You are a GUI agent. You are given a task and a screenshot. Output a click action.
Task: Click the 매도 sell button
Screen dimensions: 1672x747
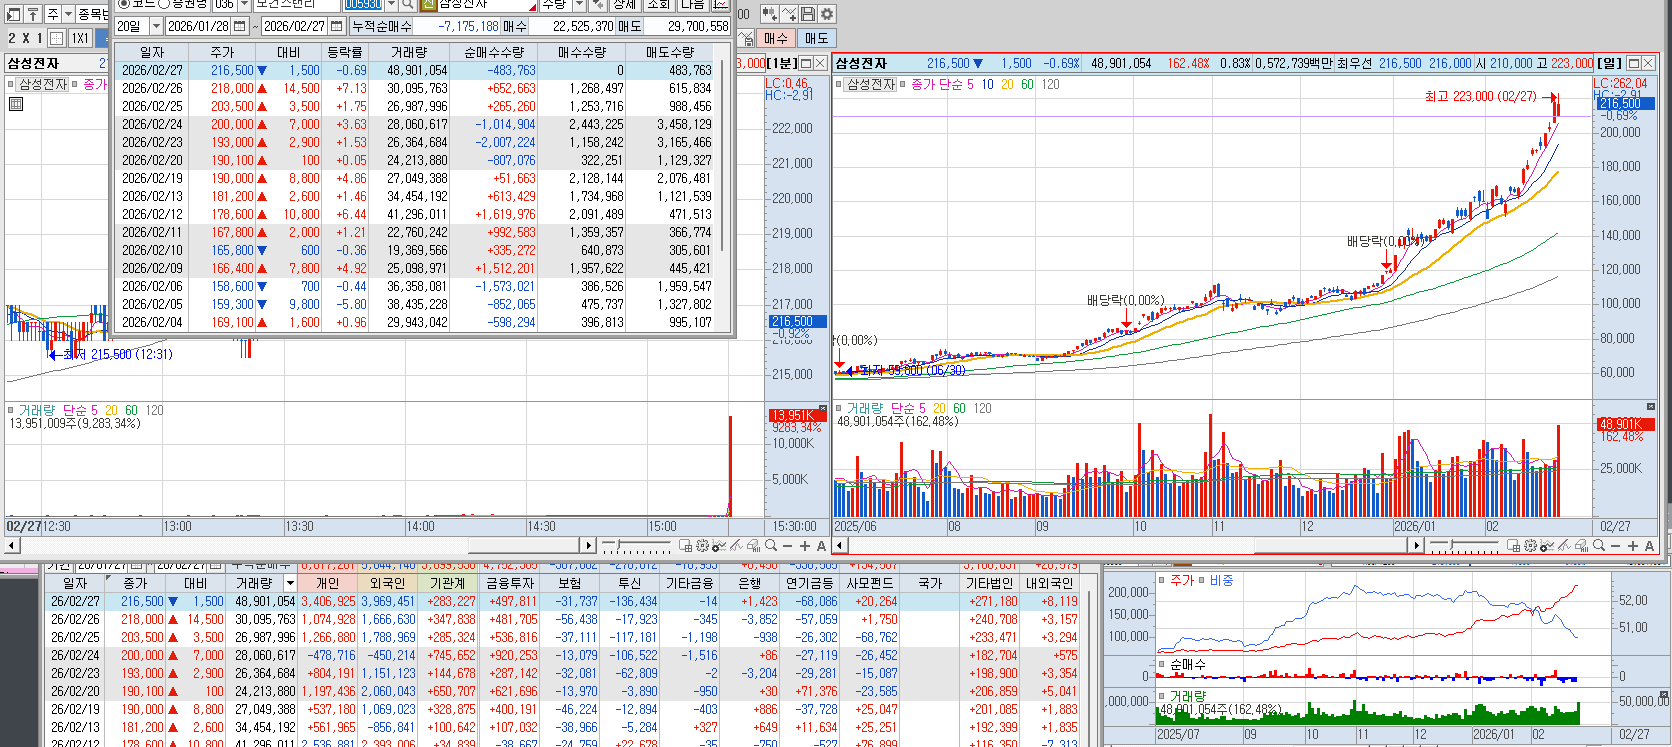817,38
